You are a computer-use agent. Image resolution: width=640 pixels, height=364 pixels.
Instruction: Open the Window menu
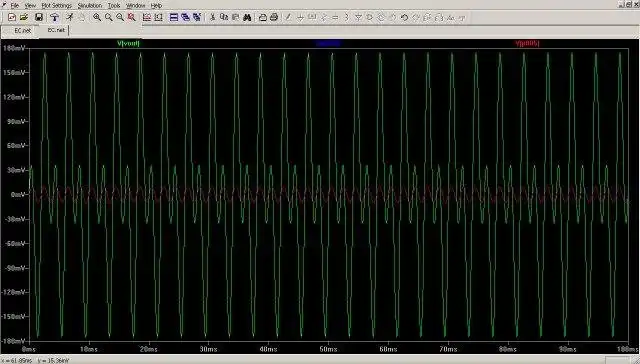pos(136,5)
